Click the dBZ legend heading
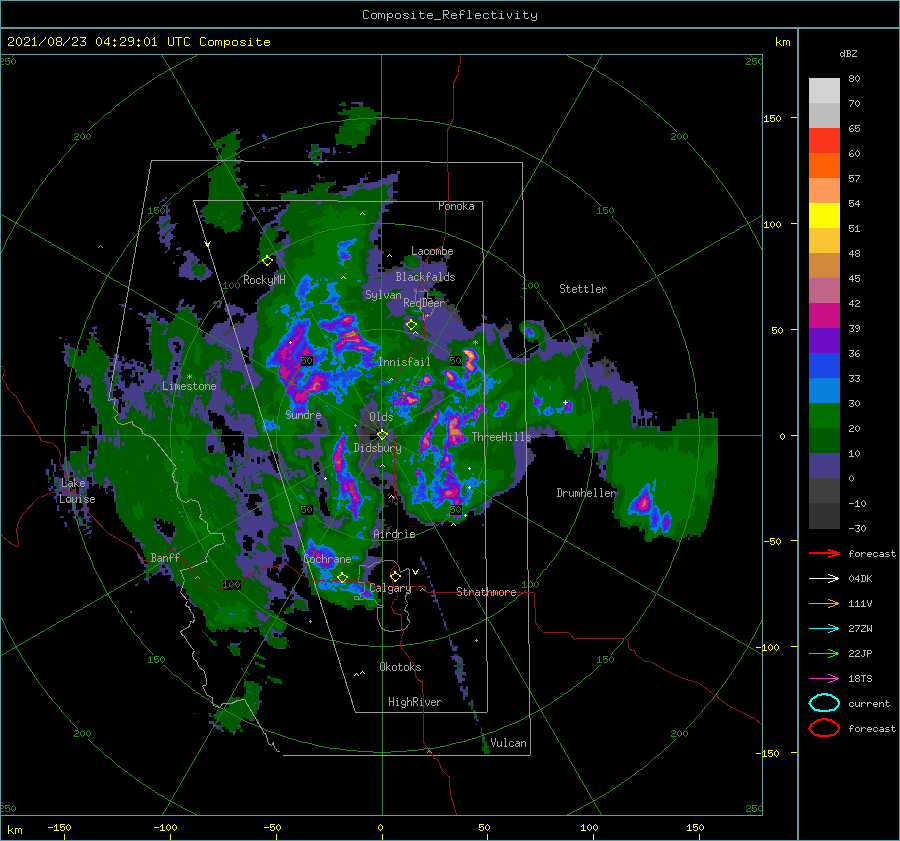 coord(848,53)
